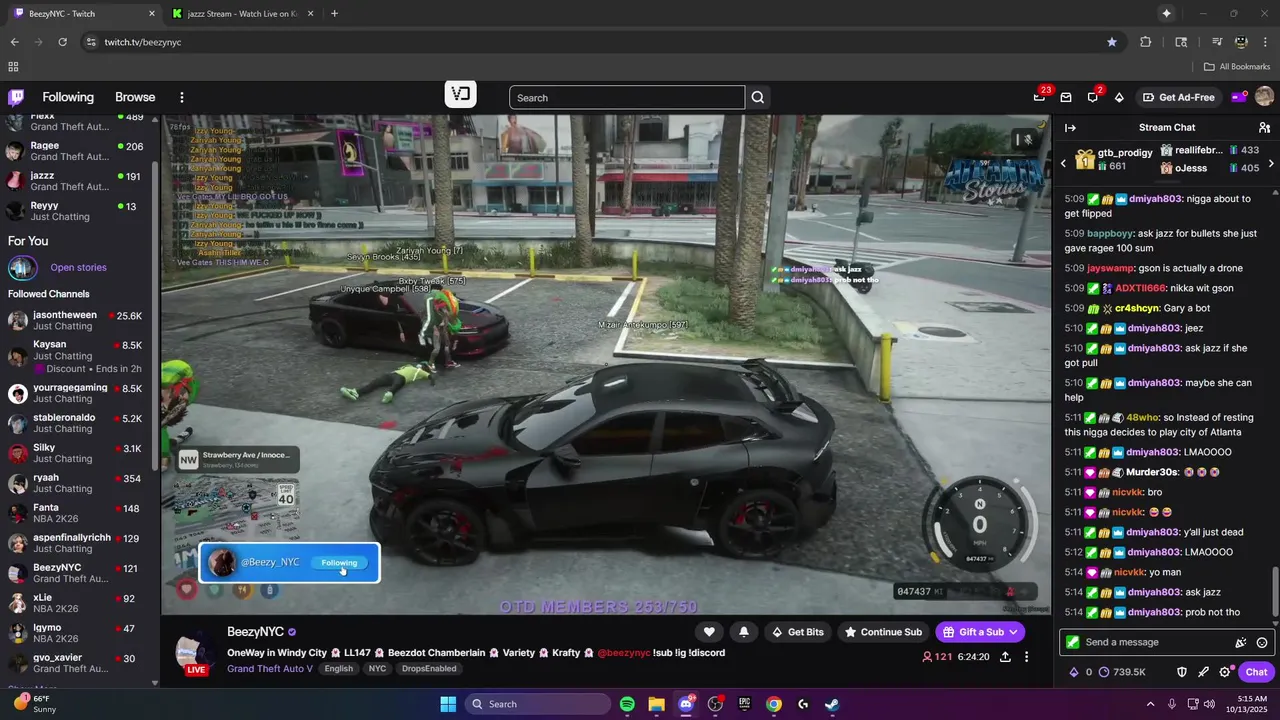Open yourragegaming channel in sidebar
The height and width of the screenshot is (720, 1280).
pos(76,393)
